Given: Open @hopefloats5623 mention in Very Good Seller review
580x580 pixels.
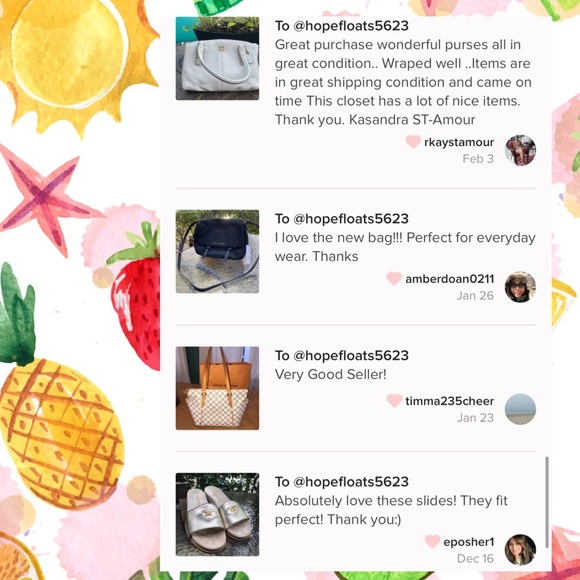Looking at the screenshot, I should point(351,355).
